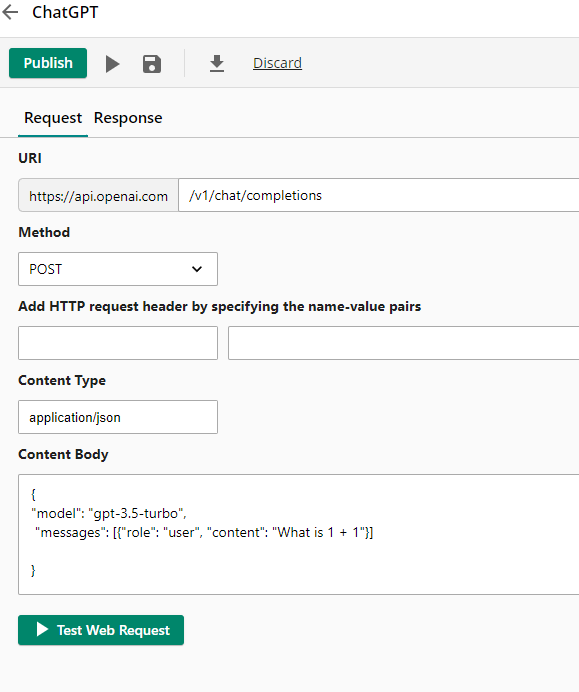Expand the POST method dropdown chevron

click(197, 269)
